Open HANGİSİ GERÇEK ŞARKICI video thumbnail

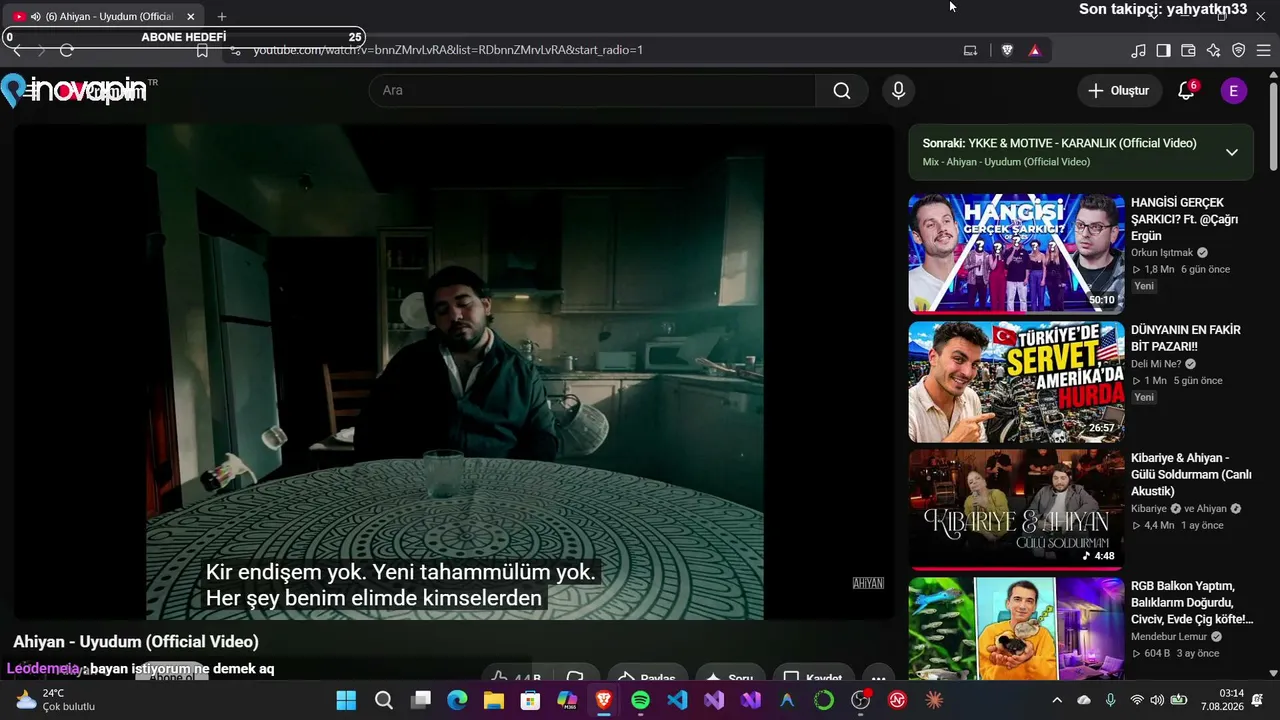coord(1016,254)
